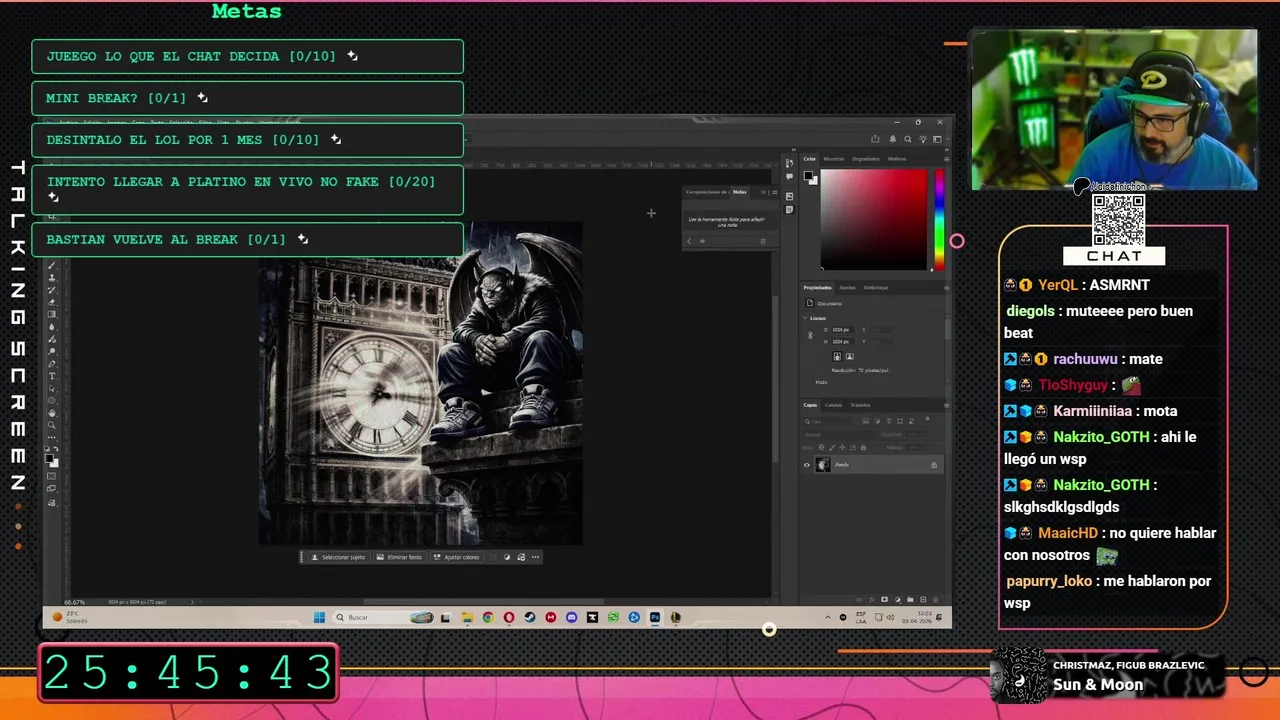Click Ajustar colores button
Viewport: 1280px width, 720px height.
click(x=458, y=557)
